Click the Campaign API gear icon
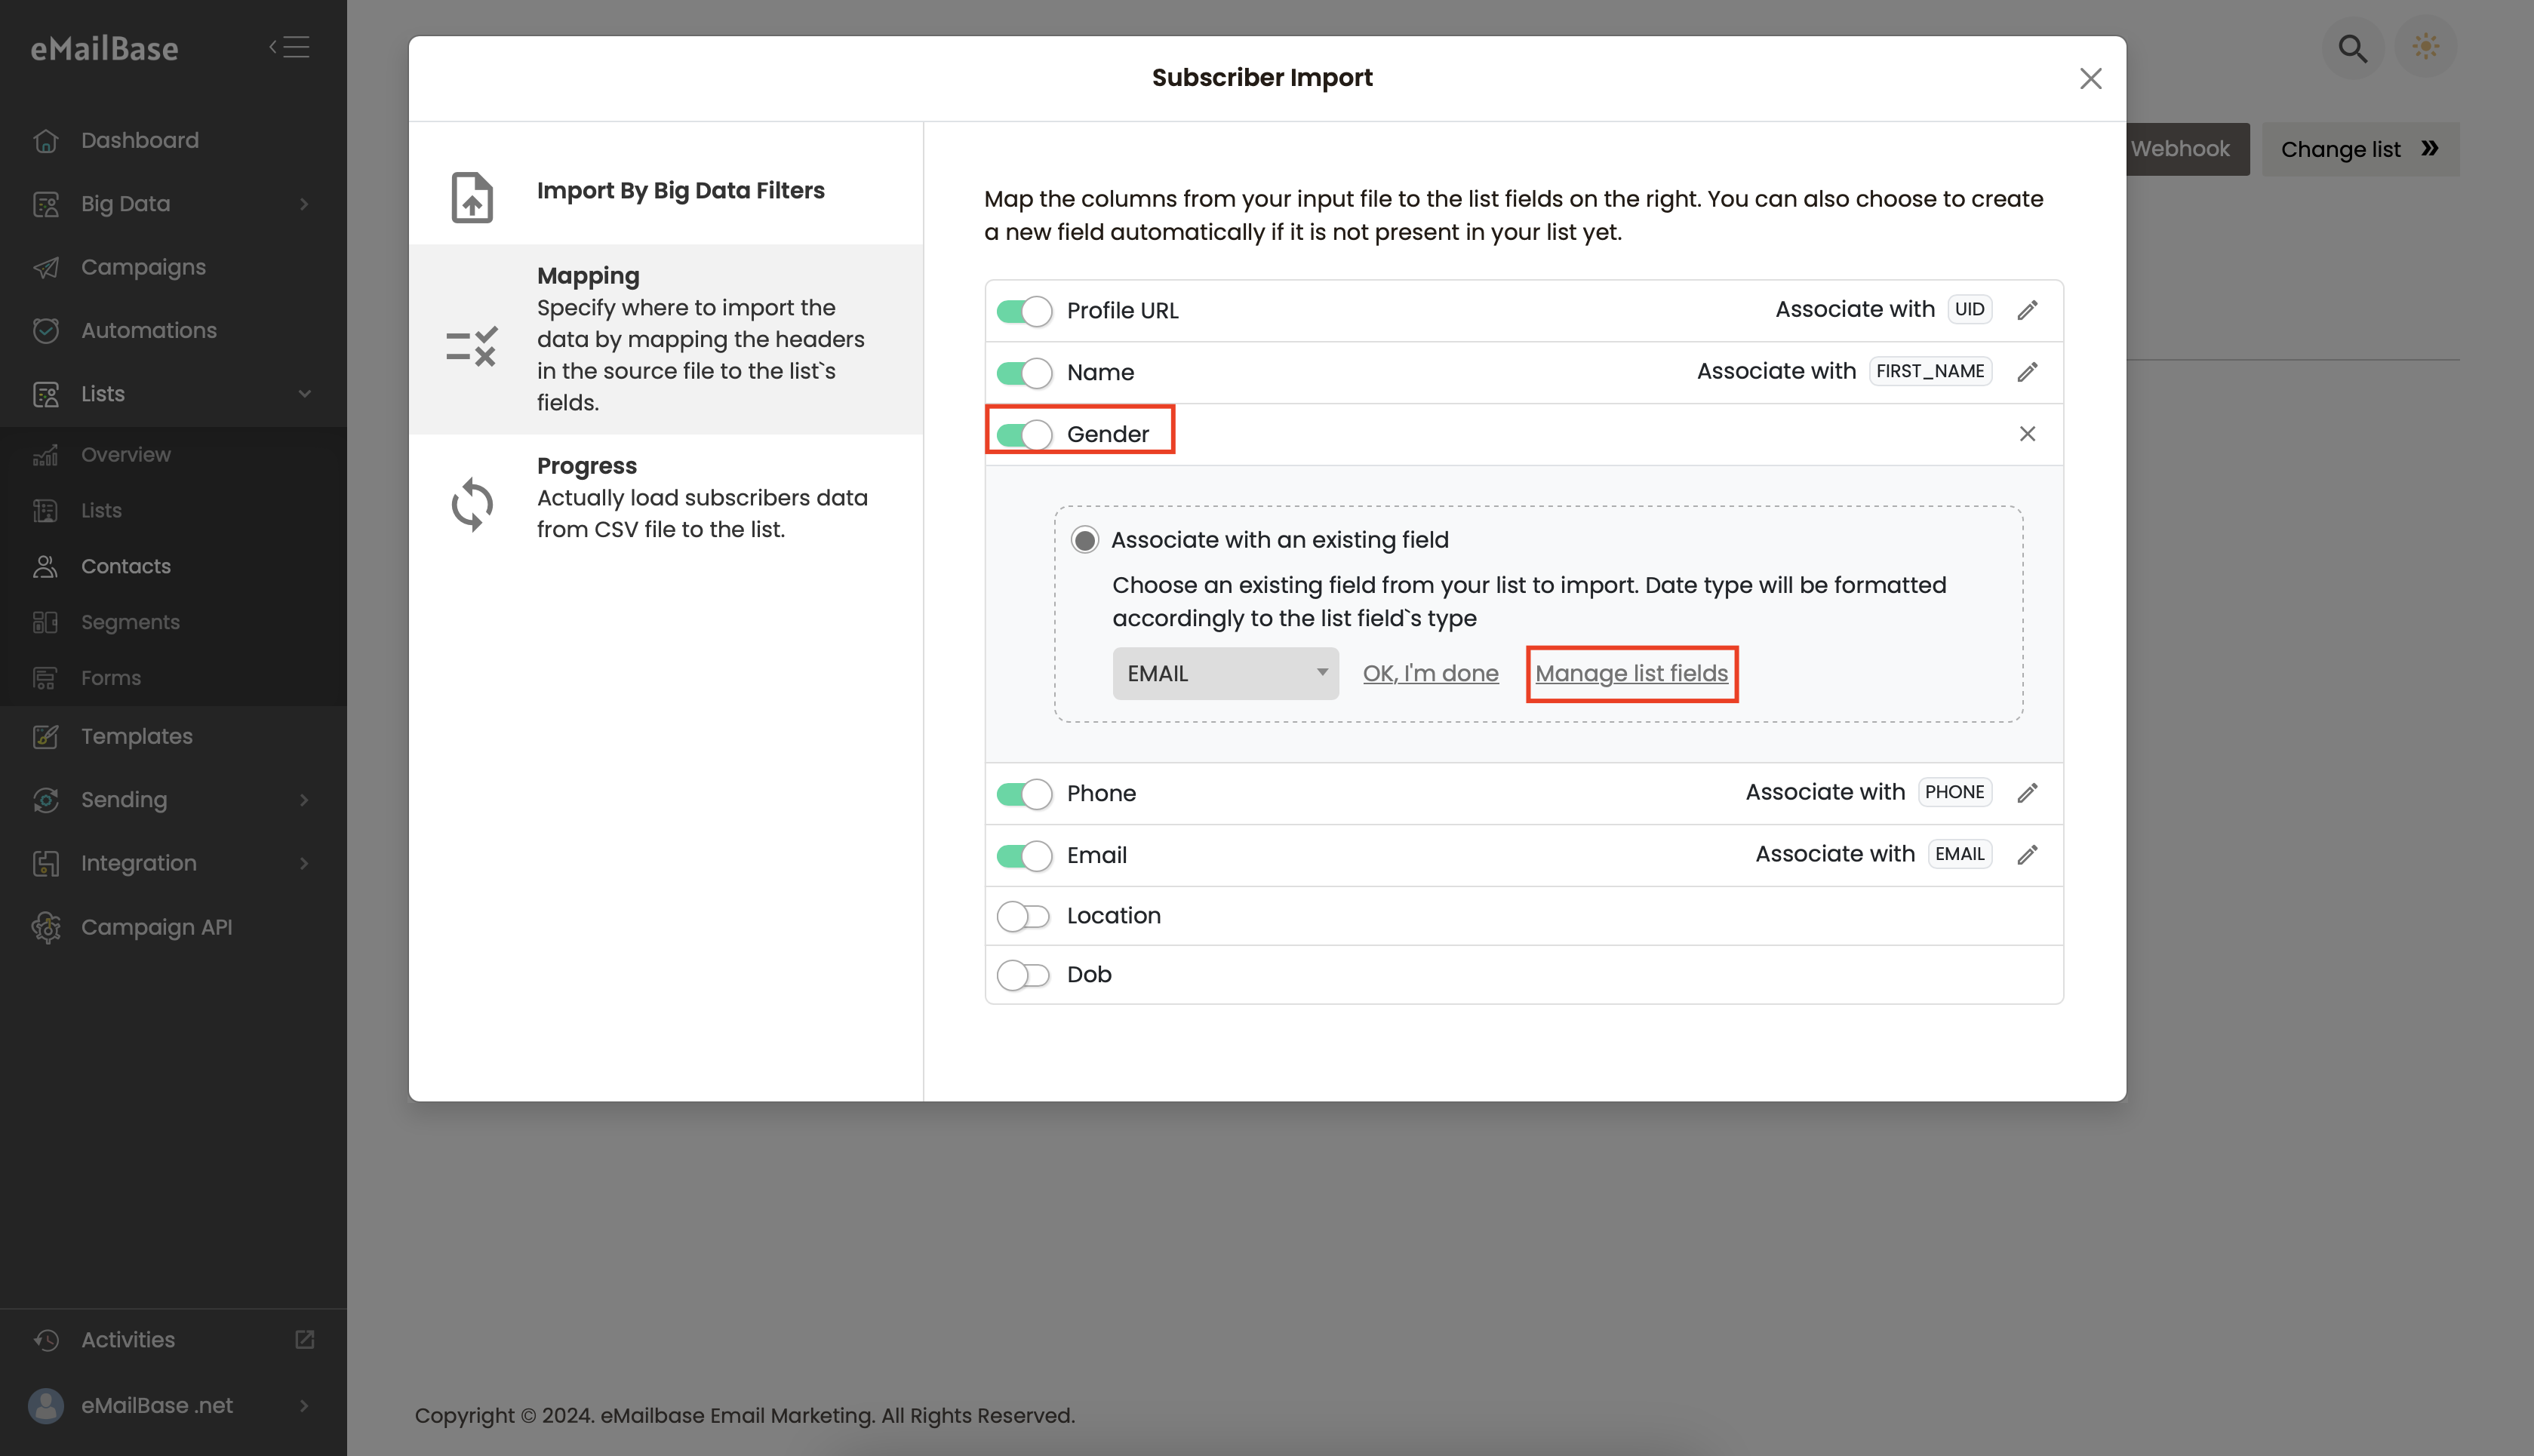This screenshot has height=1456, width=2534. click(x=46, y=928)
